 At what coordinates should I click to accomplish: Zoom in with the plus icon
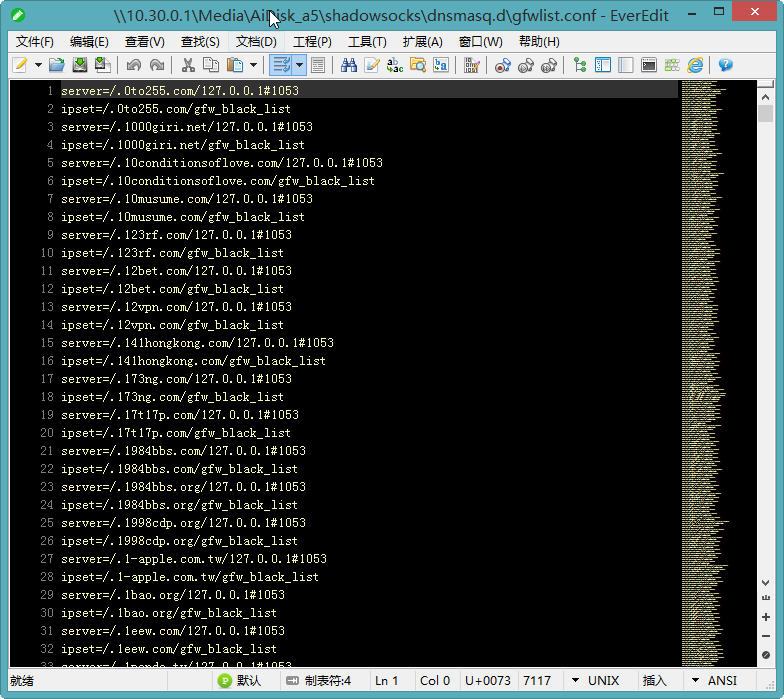coord(766,617)
